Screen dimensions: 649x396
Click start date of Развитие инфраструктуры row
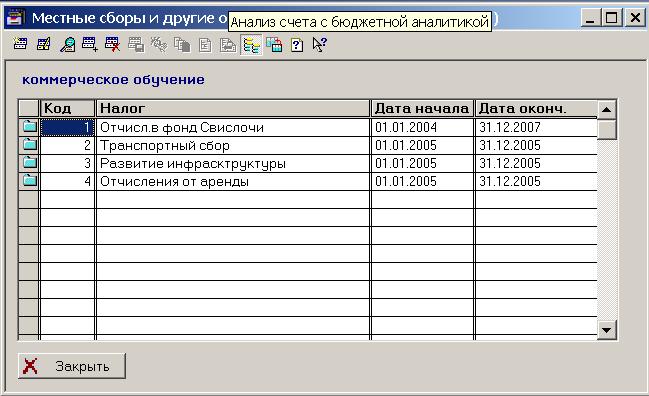coord(422,163)
